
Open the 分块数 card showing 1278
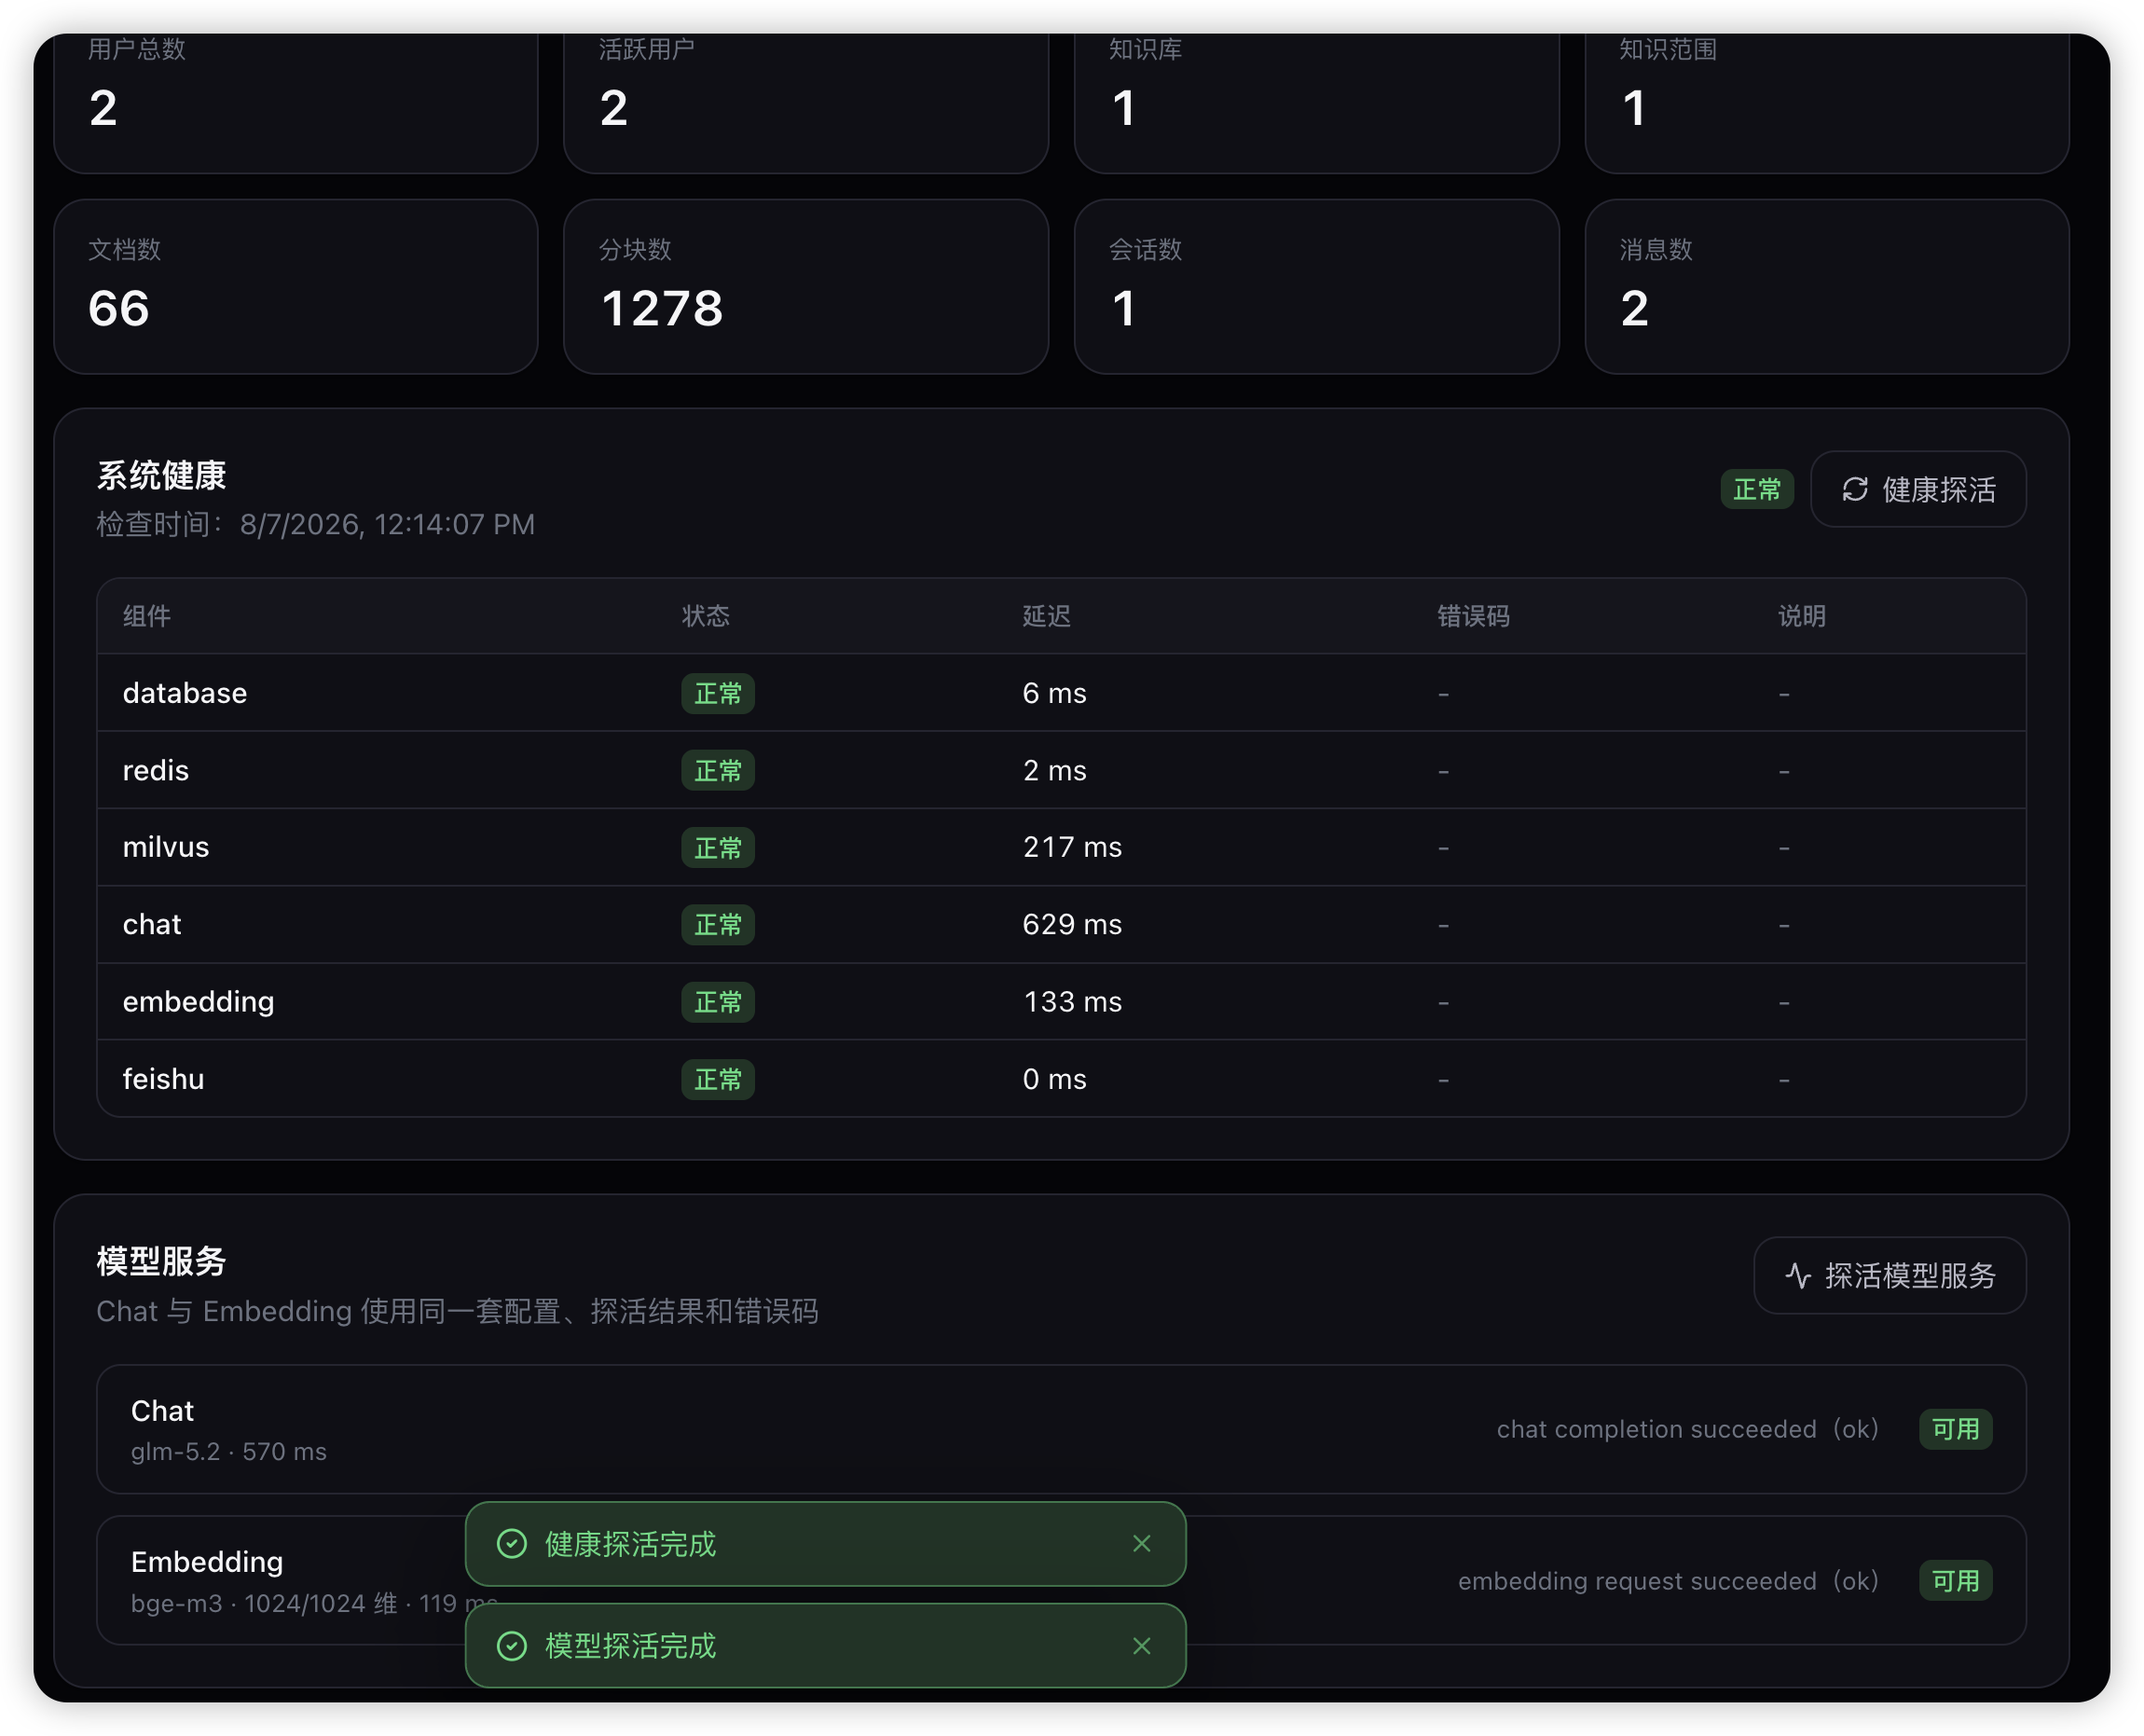[x=806, y=287]
